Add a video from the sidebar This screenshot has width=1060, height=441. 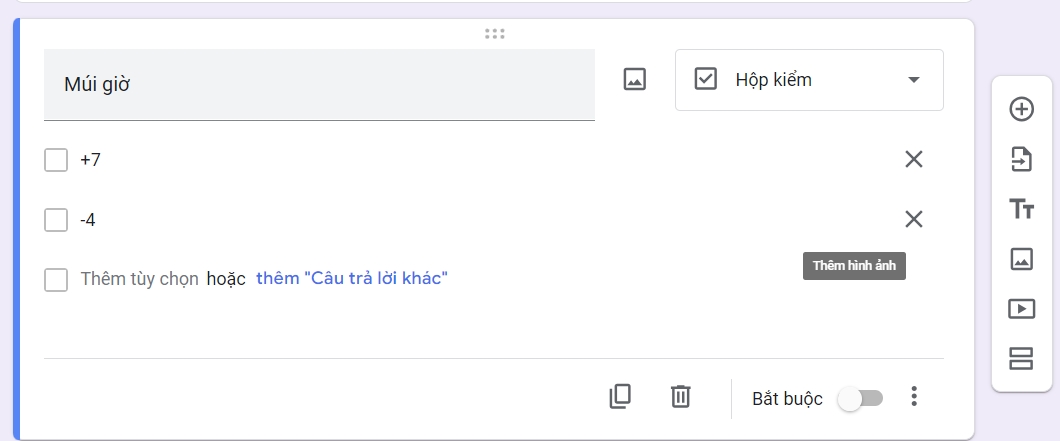(x=1021, y=308)
